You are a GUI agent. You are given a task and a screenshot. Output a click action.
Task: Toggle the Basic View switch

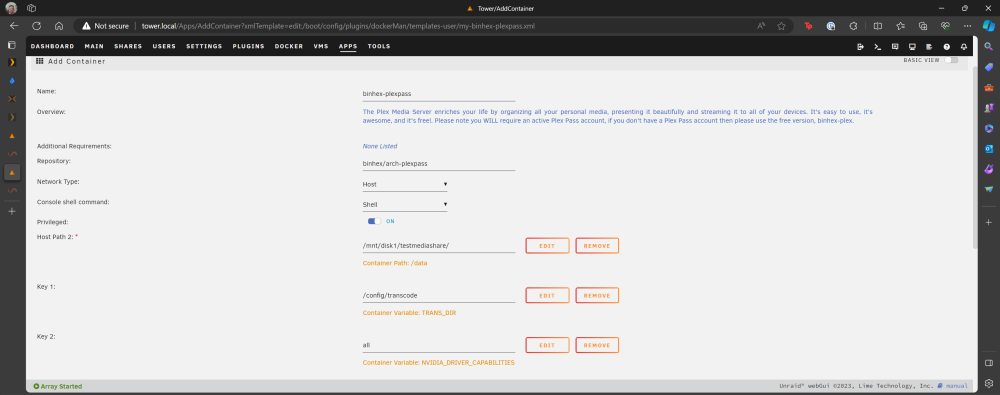pos(951,60)
